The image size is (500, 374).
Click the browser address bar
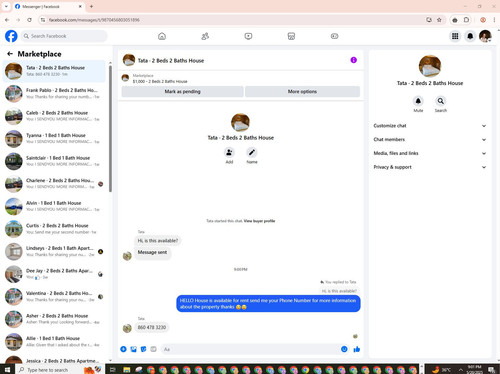pos(233,20)
